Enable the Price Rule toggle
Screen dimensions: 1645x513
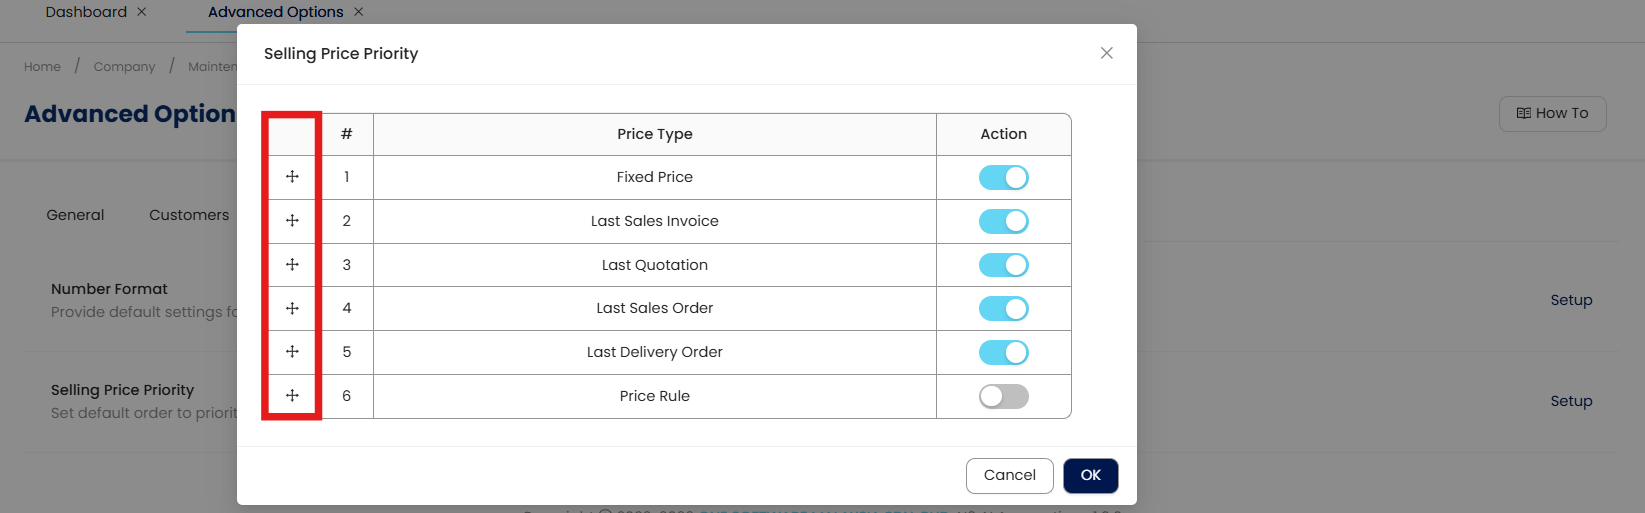click(x=1003, y=396)
